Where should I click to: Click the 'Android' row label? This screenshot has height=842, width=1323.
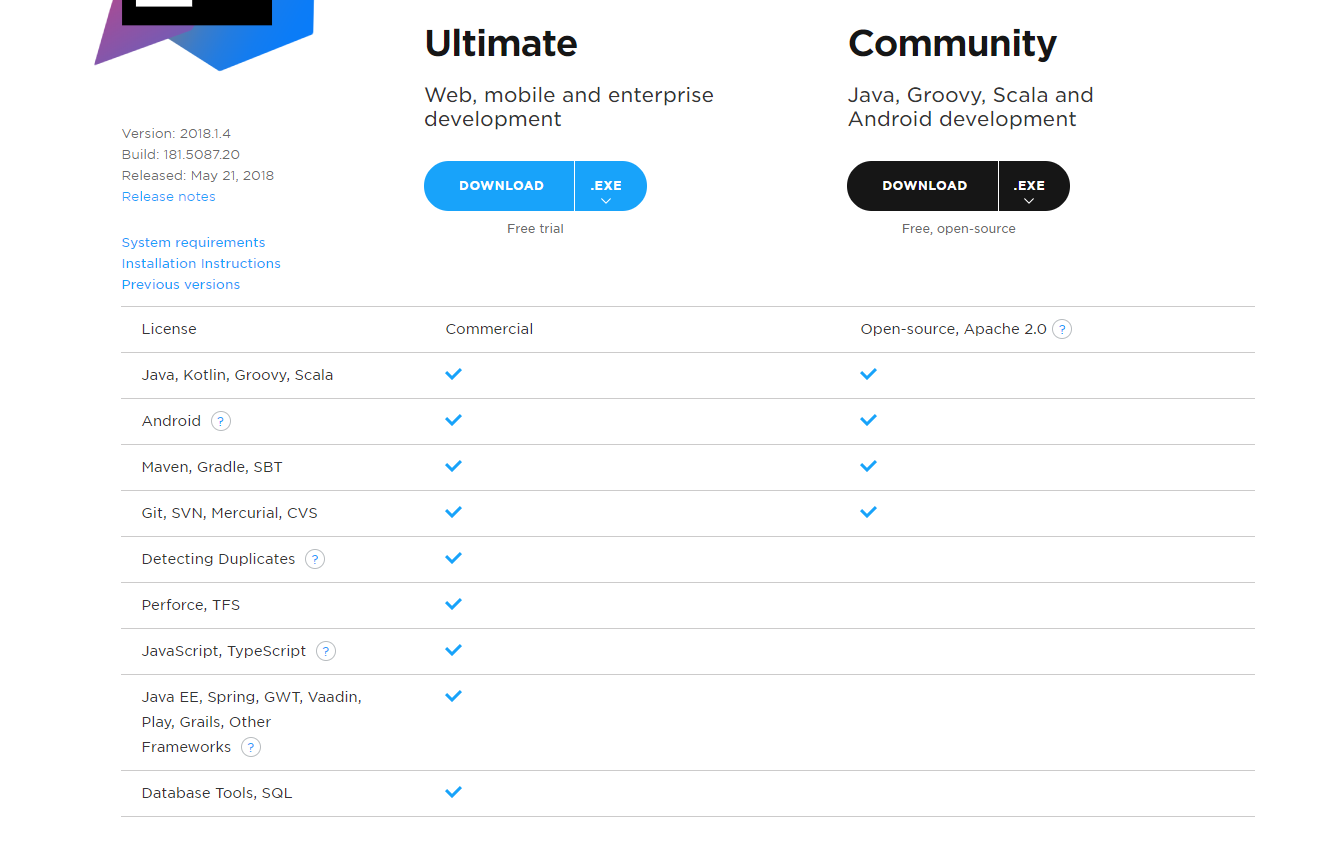171,421
